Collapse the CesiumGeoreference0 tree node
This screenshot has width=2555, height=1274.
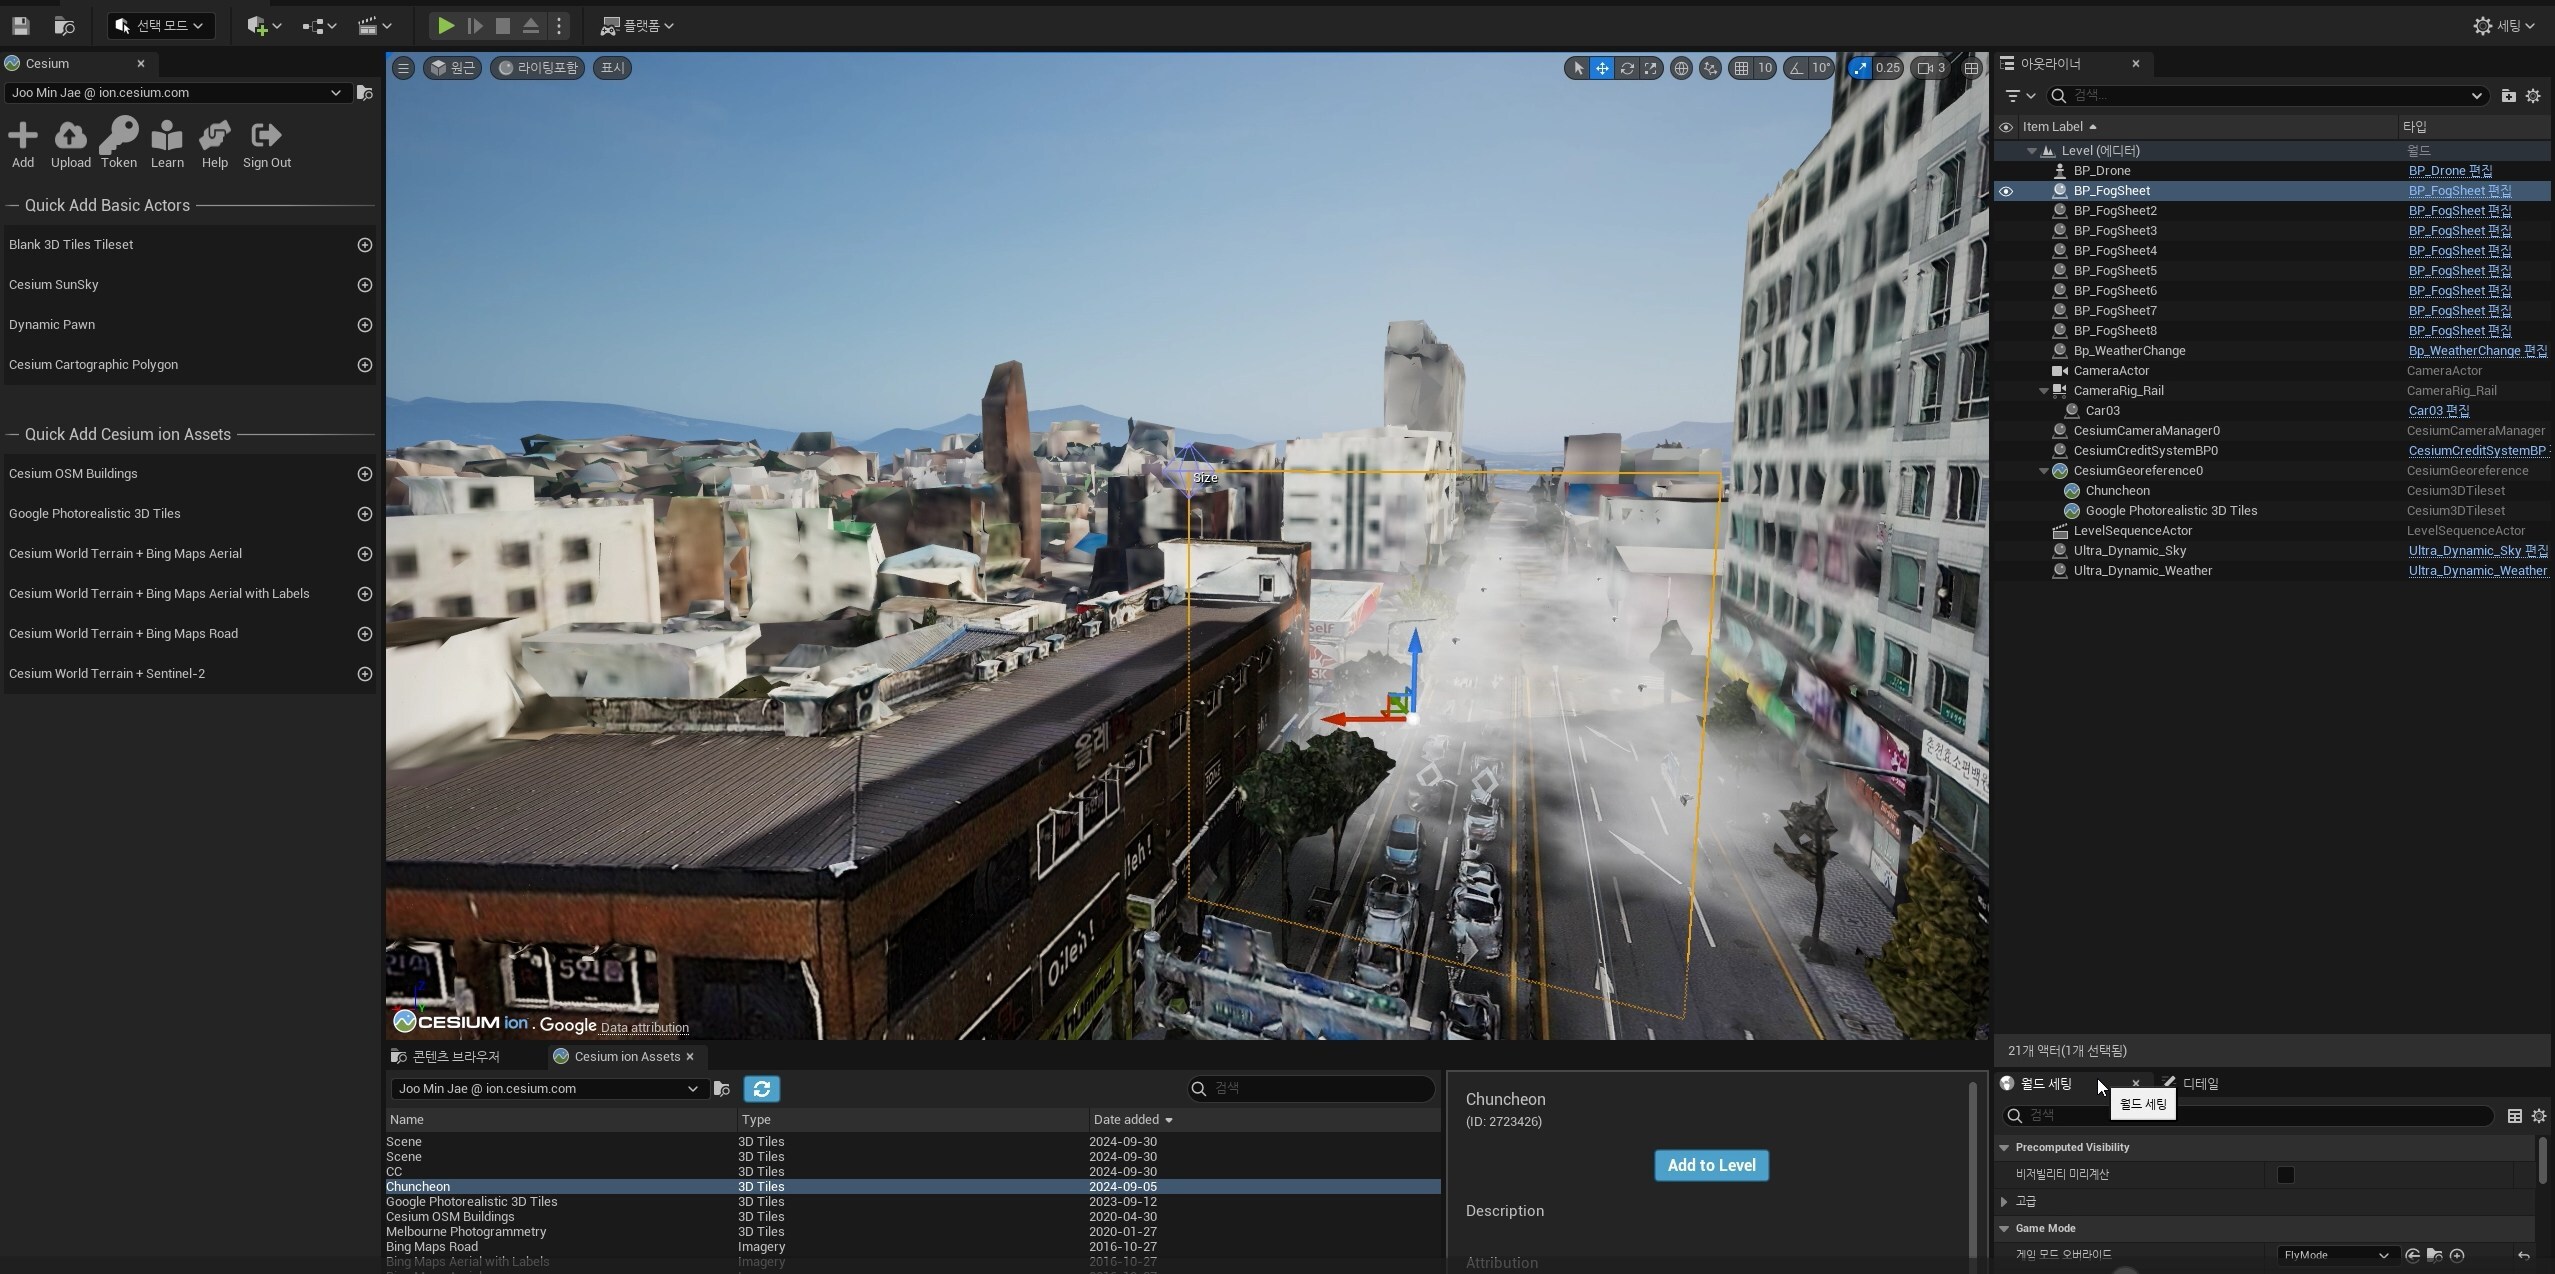[x=2043, y=471]
